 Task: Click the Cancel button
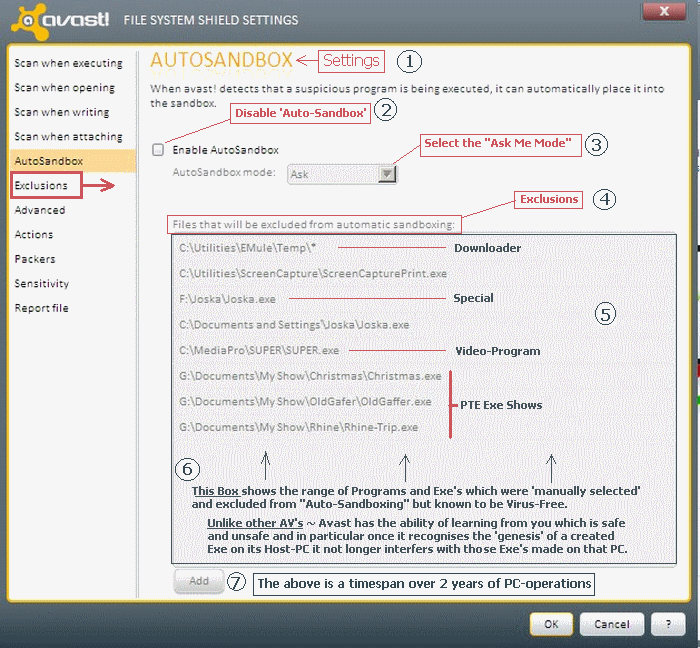[x=612, y=624]
